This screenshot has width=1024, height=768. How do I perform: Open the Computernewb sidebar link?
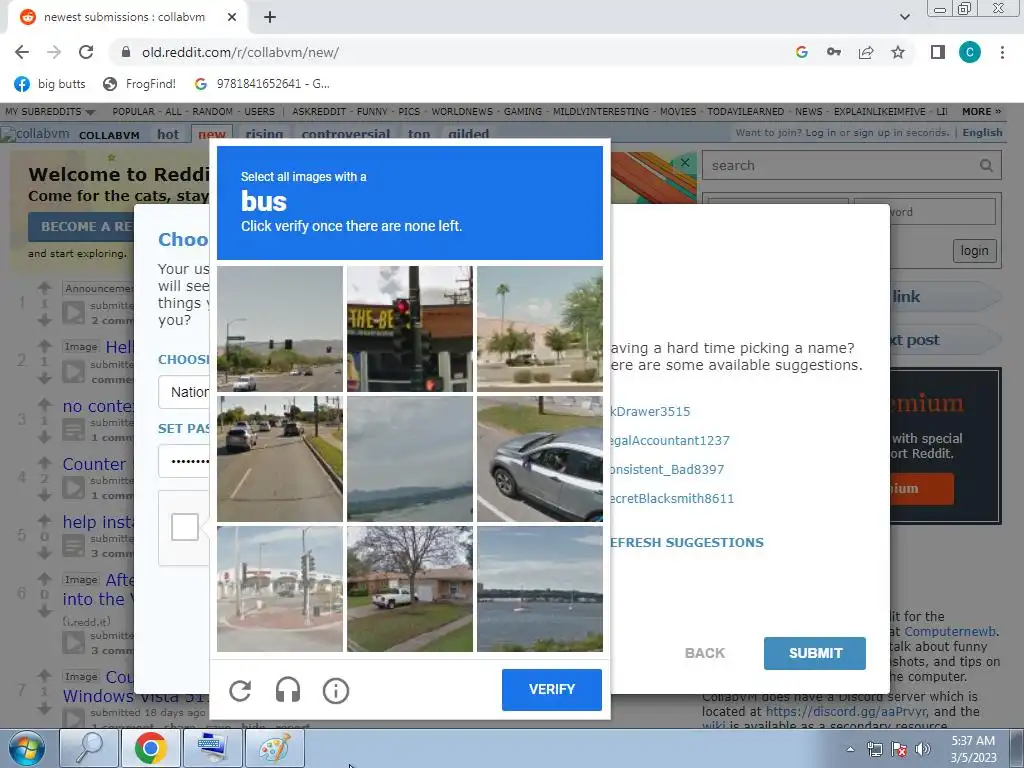point(950,632)
